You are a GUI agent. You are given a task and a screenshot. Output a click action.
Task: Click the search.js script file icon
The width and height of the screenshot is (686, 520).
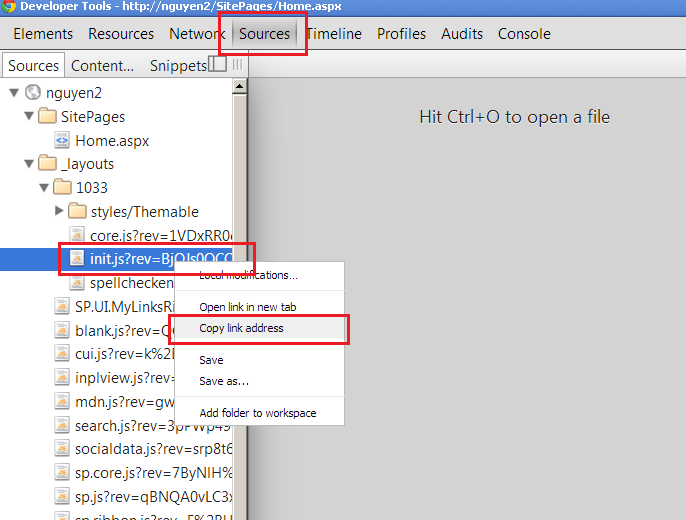63,426
